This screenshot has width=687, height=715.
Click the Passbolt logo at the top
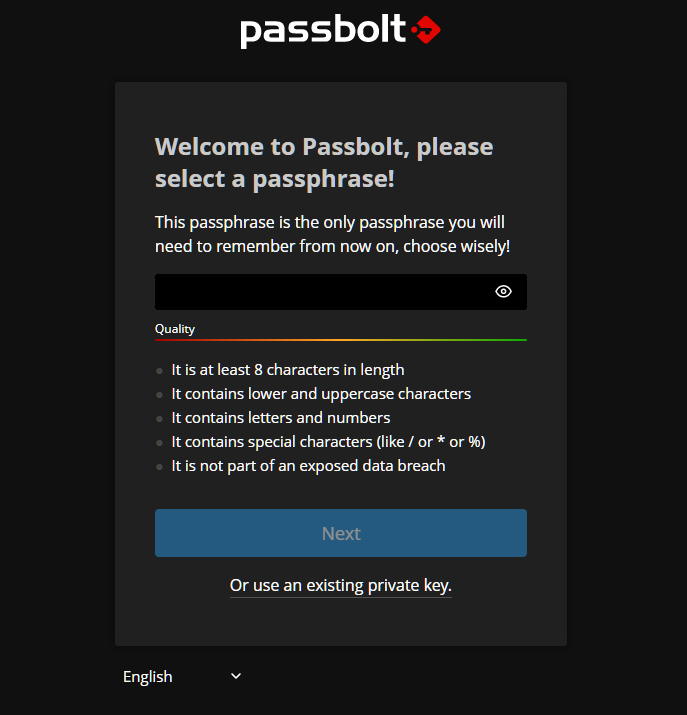click(x=340, y=31)
